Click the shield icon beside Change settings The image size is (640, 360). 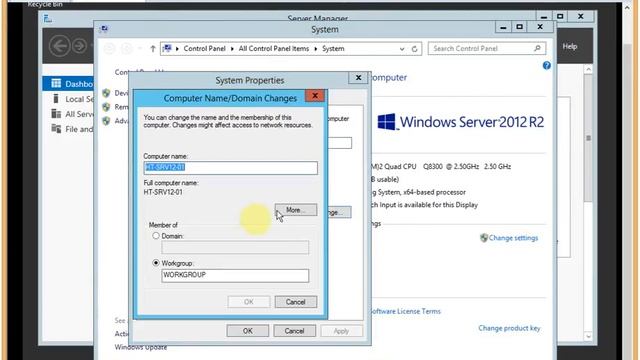(484, 238)
